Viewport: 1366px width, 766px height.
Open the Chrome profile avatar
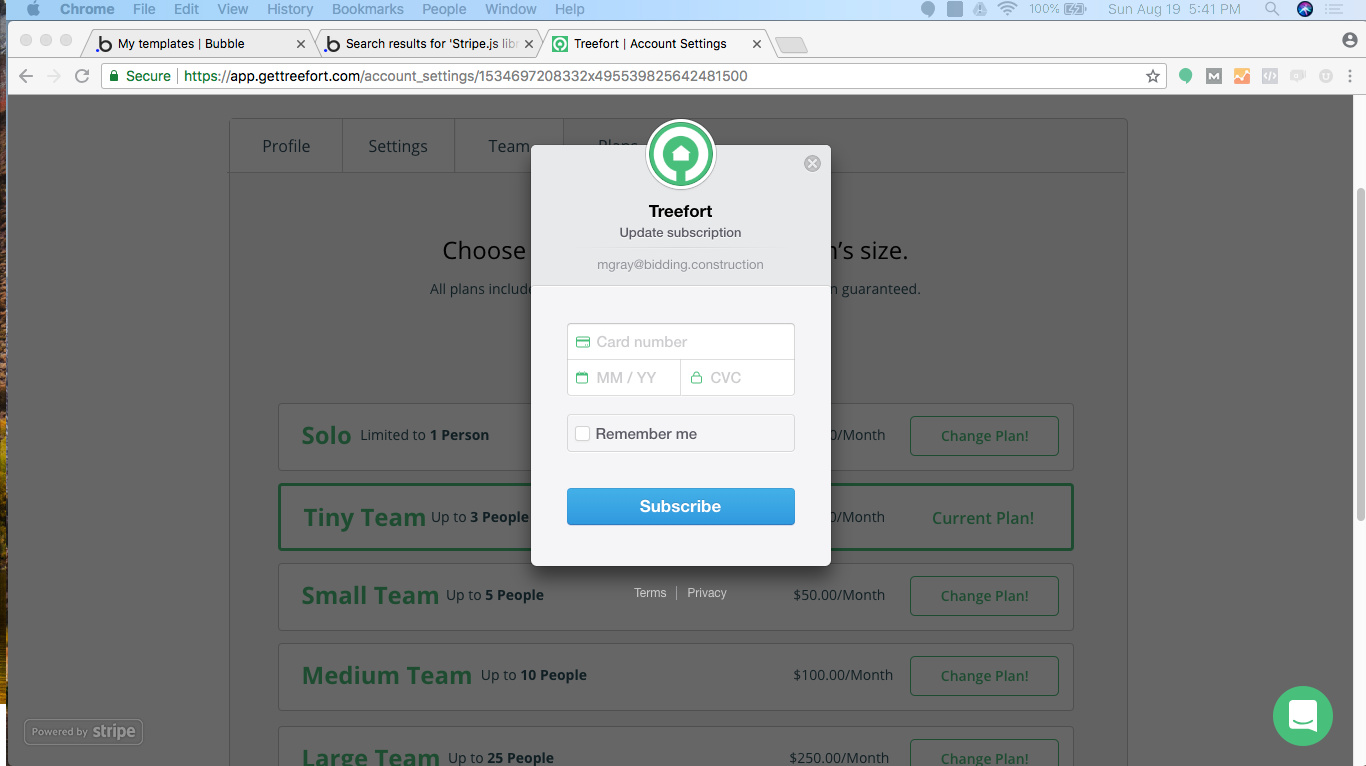pos(1350,40)
